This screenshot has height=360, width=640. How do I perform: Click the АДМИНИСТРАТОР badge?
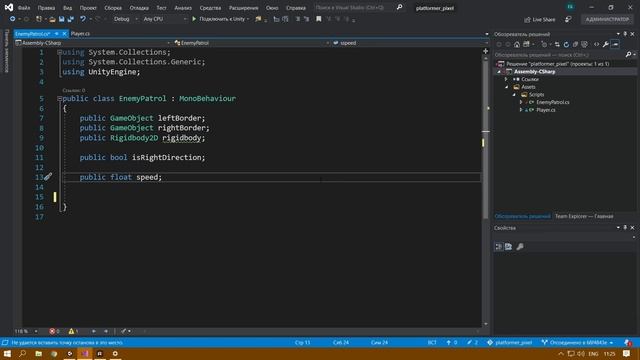point(607,19)
